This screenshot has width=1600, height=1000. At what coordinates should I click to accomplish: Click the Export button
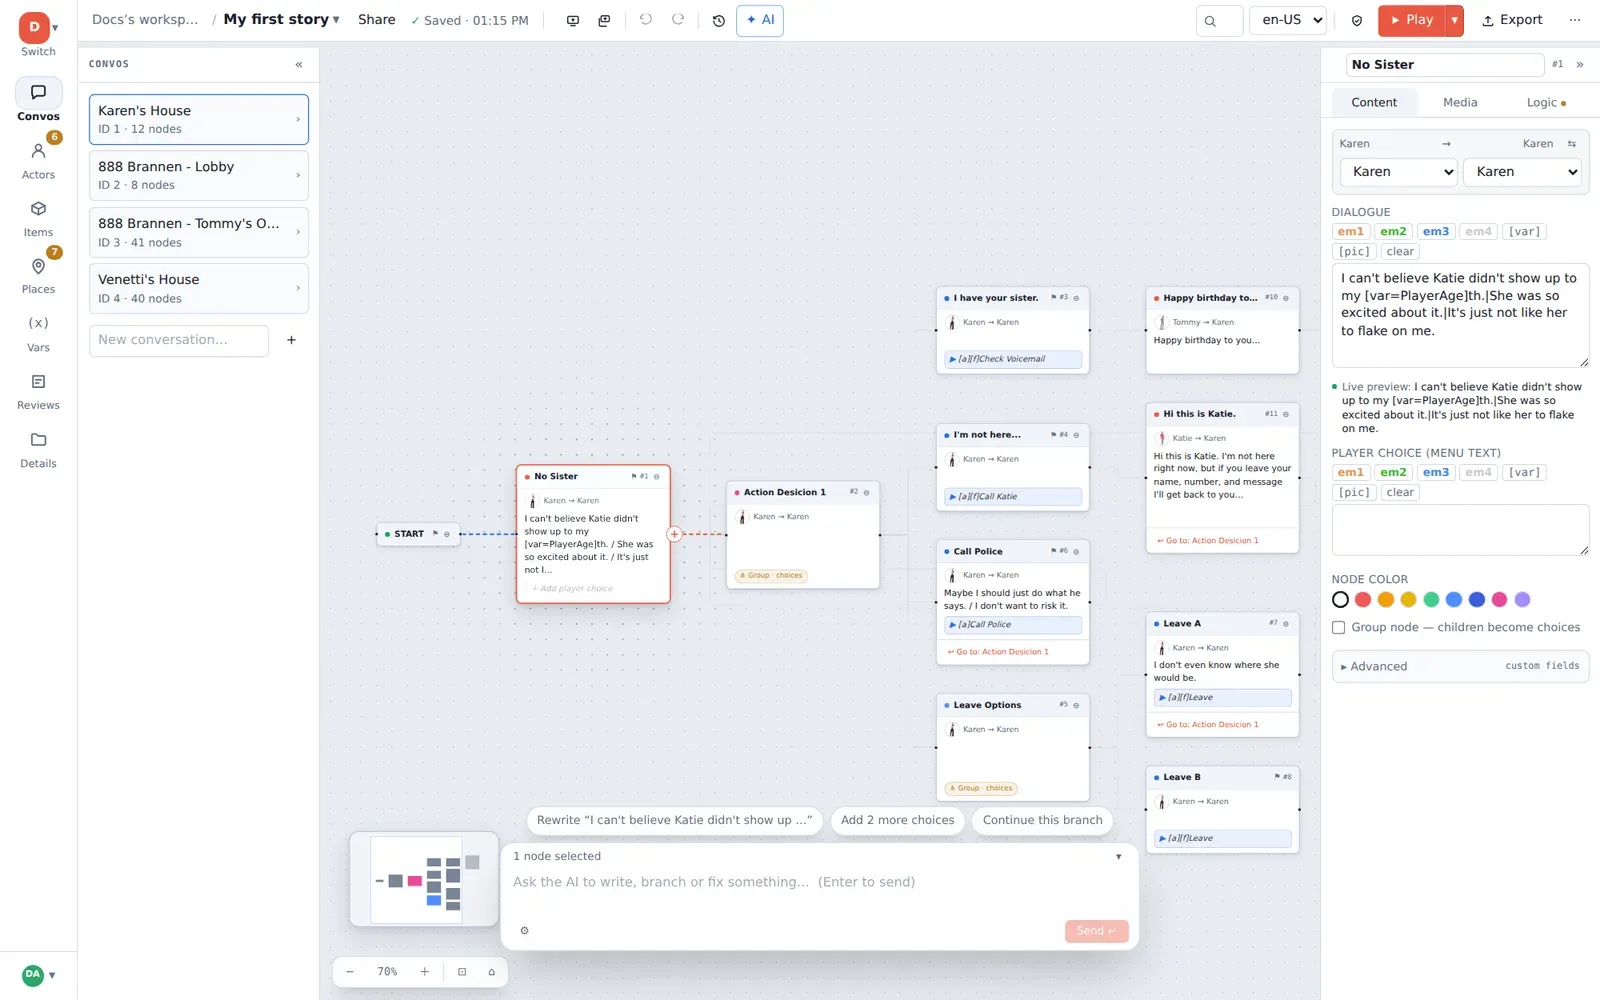(x=1512, y=20)
